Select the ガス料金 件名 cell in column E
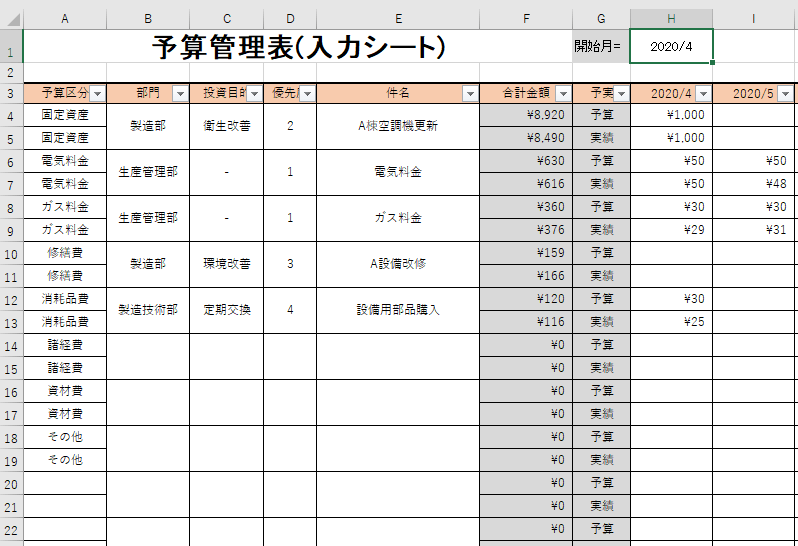Screen dimensions: 798x546 click(398, 218)
